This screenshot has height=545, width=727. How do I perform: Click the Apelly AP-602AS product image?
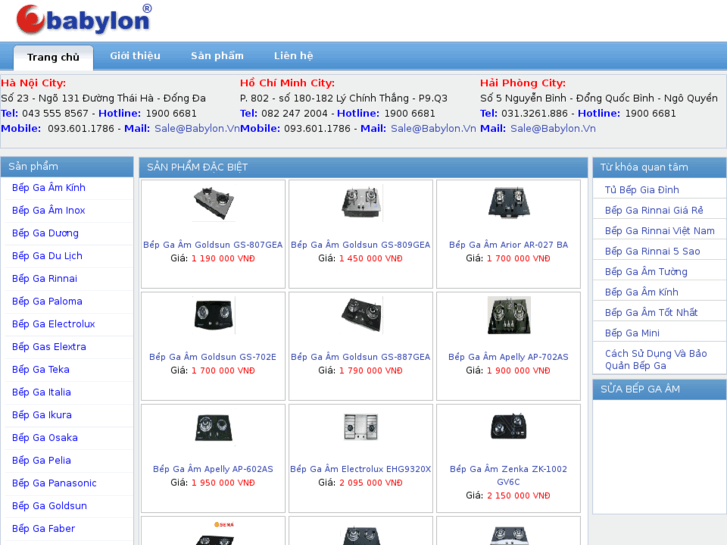[214, 428]
